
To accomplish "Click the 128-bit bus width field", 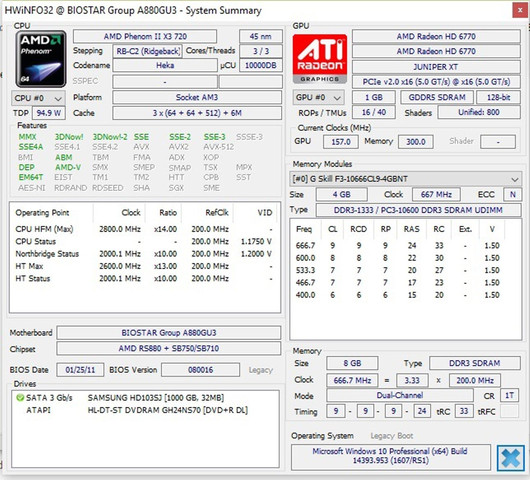I will (x=498, y=97).
